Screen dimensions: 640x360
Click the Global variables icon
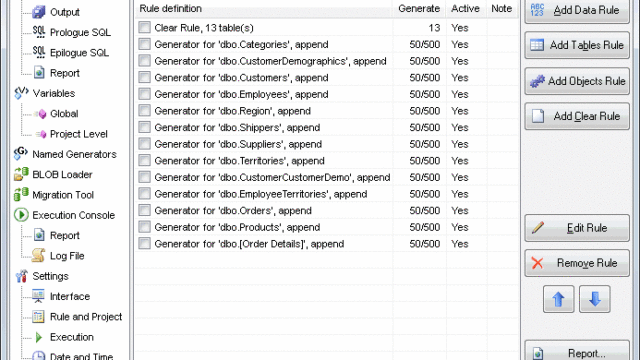click(x=40, y=113)
